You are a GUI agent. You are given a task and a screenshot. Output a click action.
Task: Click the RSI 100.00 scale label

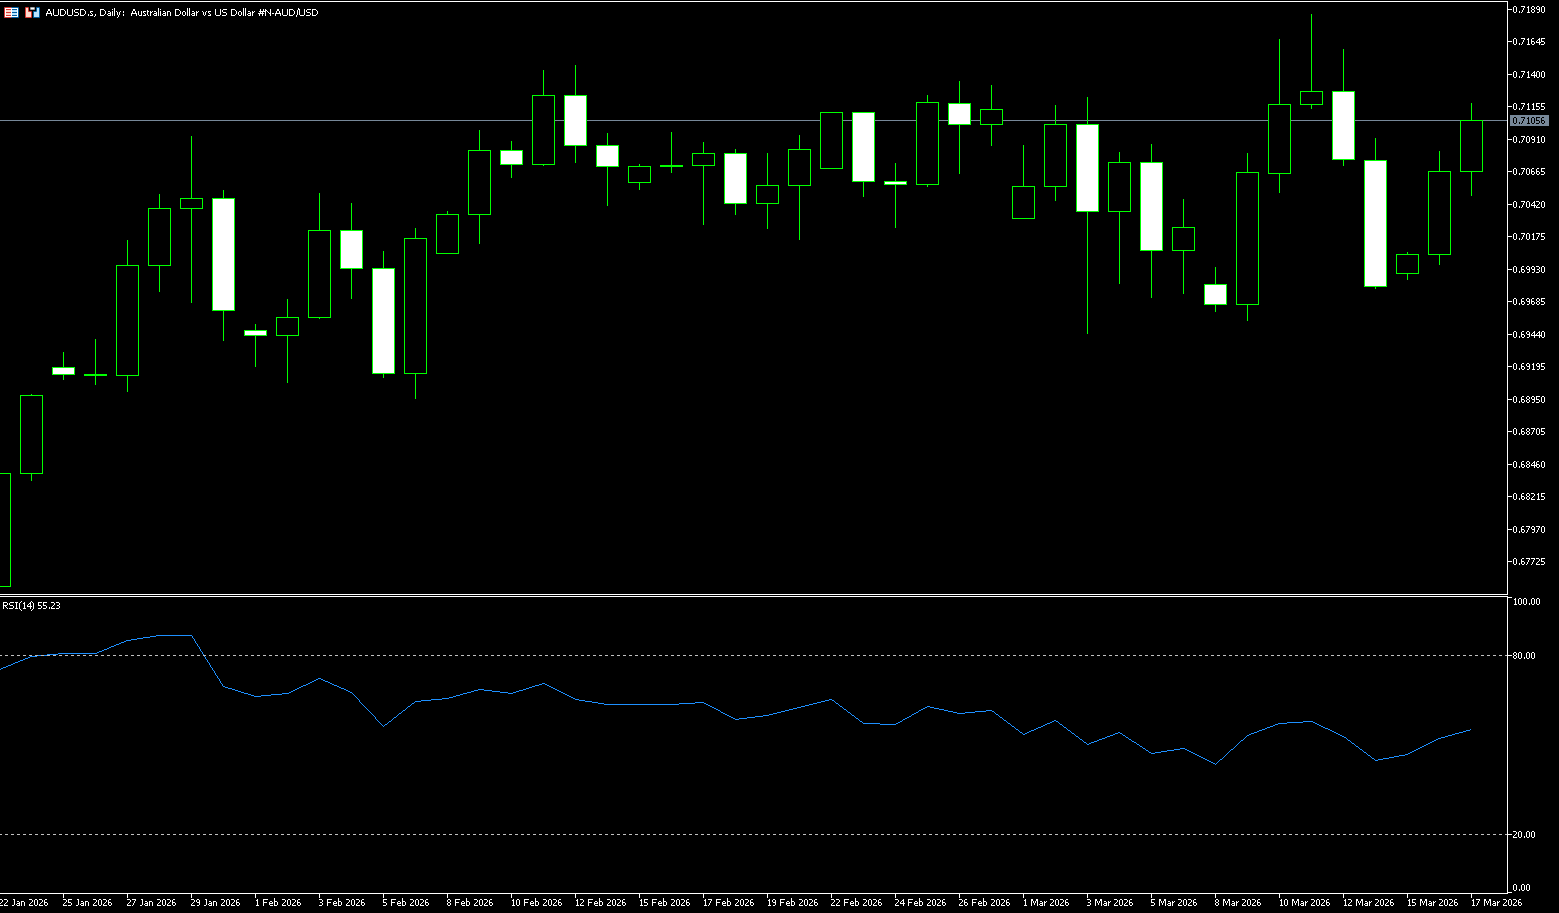coord(1526,602)
